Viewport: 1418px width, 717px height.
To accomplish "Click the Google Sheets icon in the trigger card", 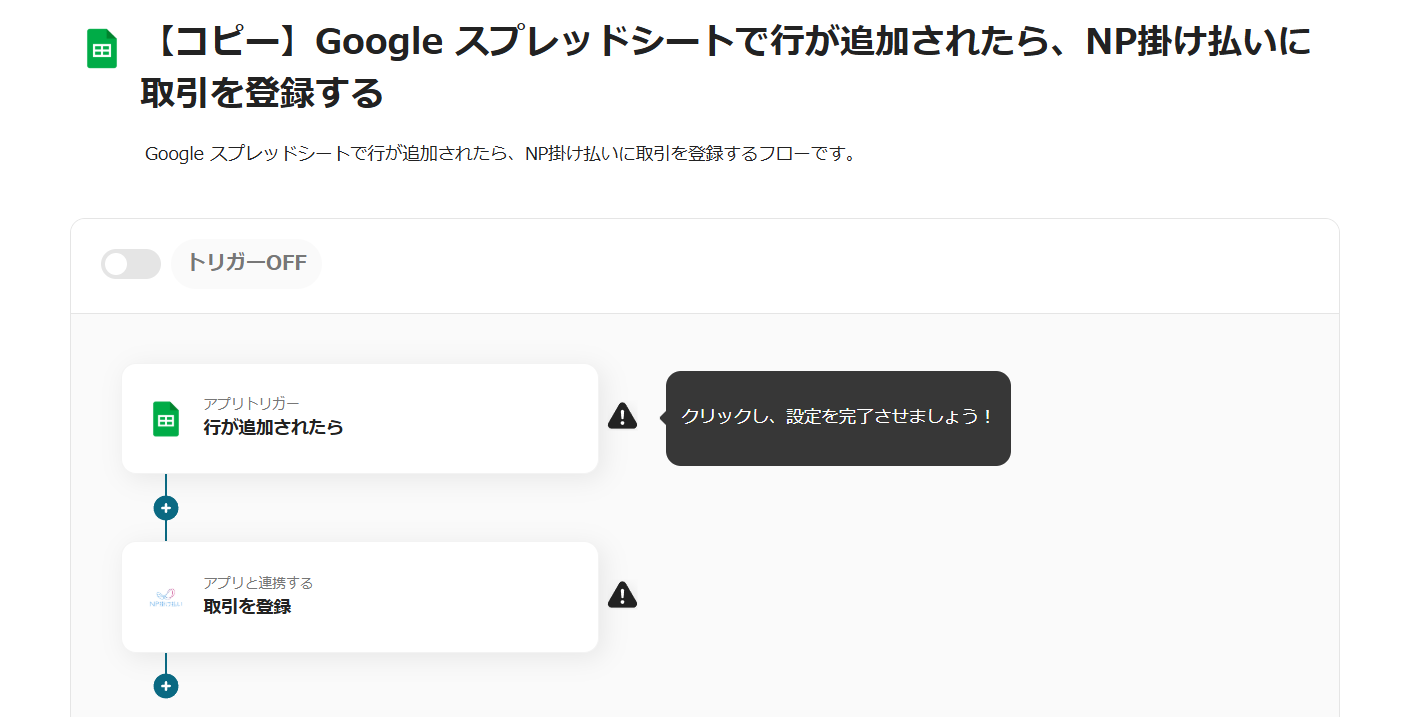I will click(x=166, y=419).
